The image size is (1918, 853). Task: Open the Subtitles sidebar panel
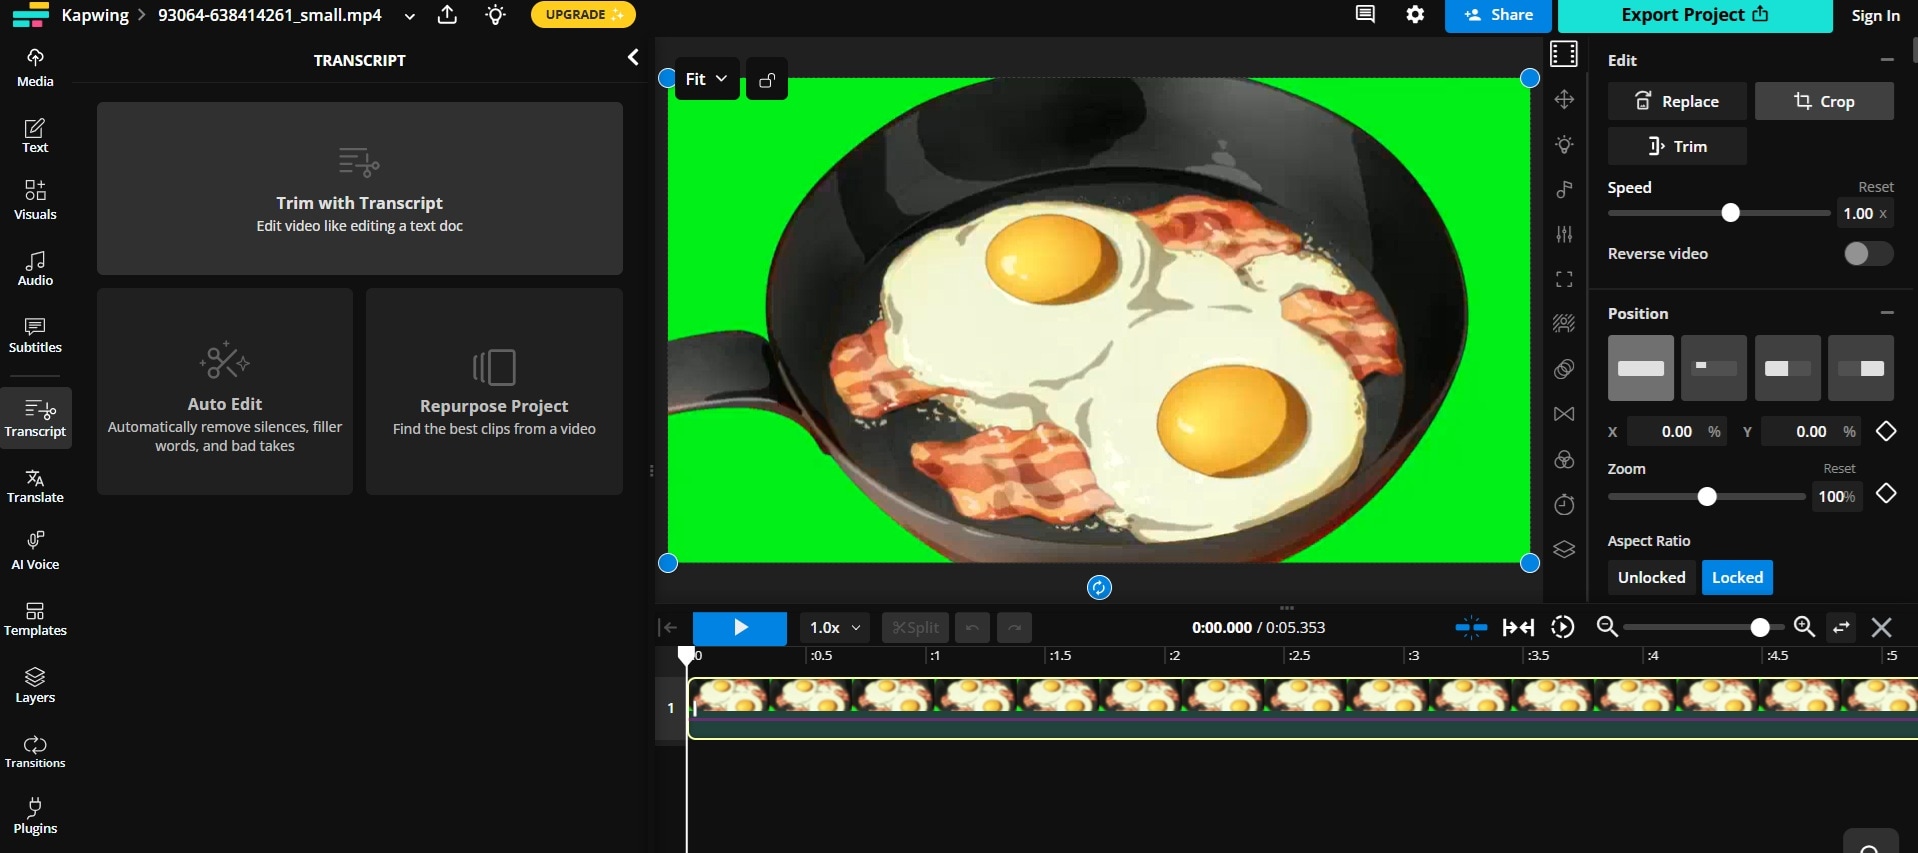tap(35, 335)
